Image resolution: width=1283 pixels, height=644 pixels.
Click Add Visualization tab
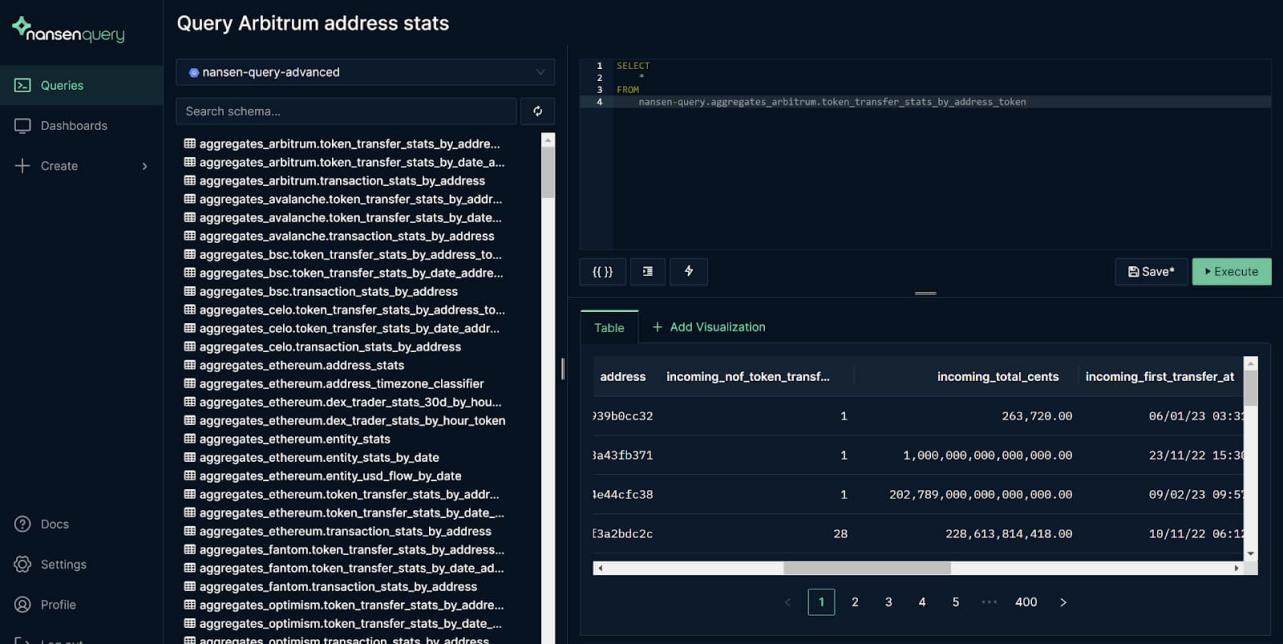click(x=709, y=327)
